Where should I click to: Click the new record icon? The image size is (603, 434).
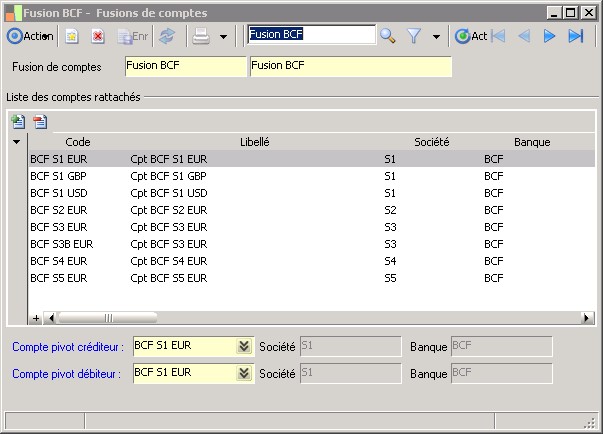[x=71, y=36]
